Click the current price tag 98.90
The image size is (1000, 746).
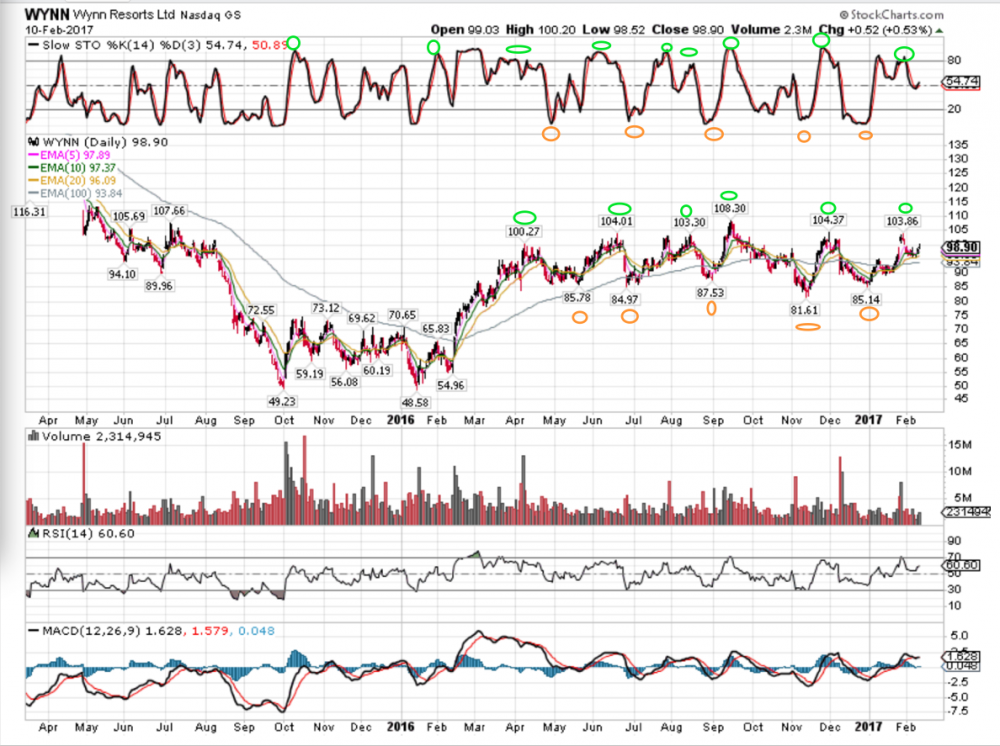[x=962, y=247]
